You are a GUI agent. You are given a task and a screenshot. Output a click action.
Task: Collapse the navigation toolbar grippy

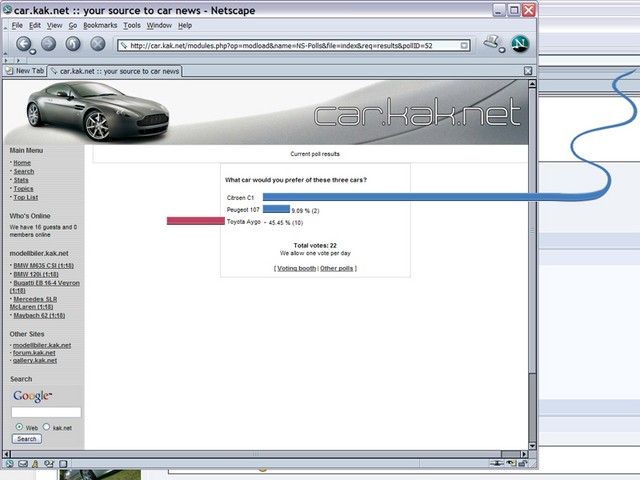pos(5,45)
